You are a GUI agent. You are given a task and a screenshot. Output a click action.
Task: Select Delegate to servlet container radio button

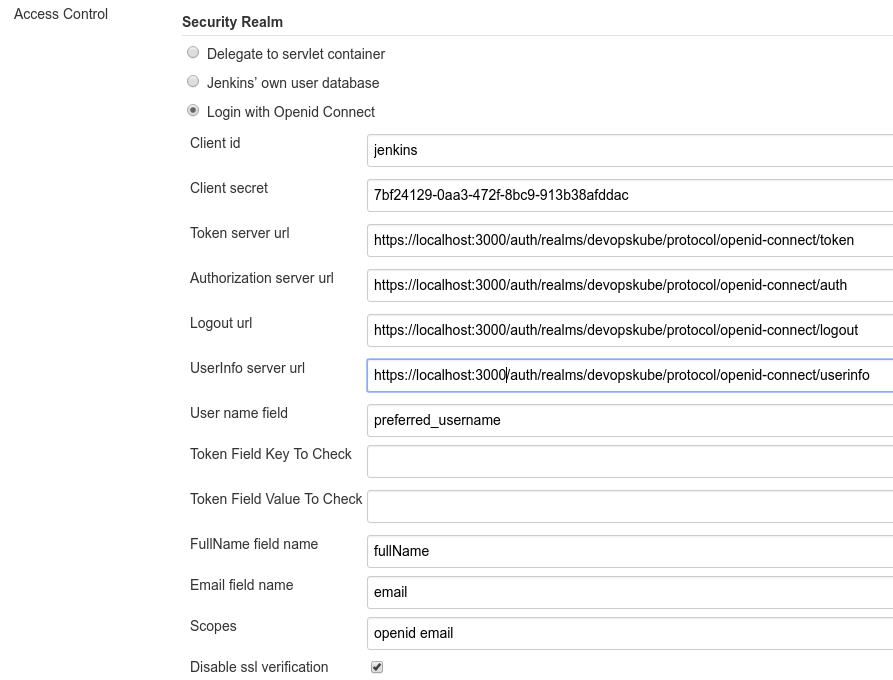click(x=193, y=53)
